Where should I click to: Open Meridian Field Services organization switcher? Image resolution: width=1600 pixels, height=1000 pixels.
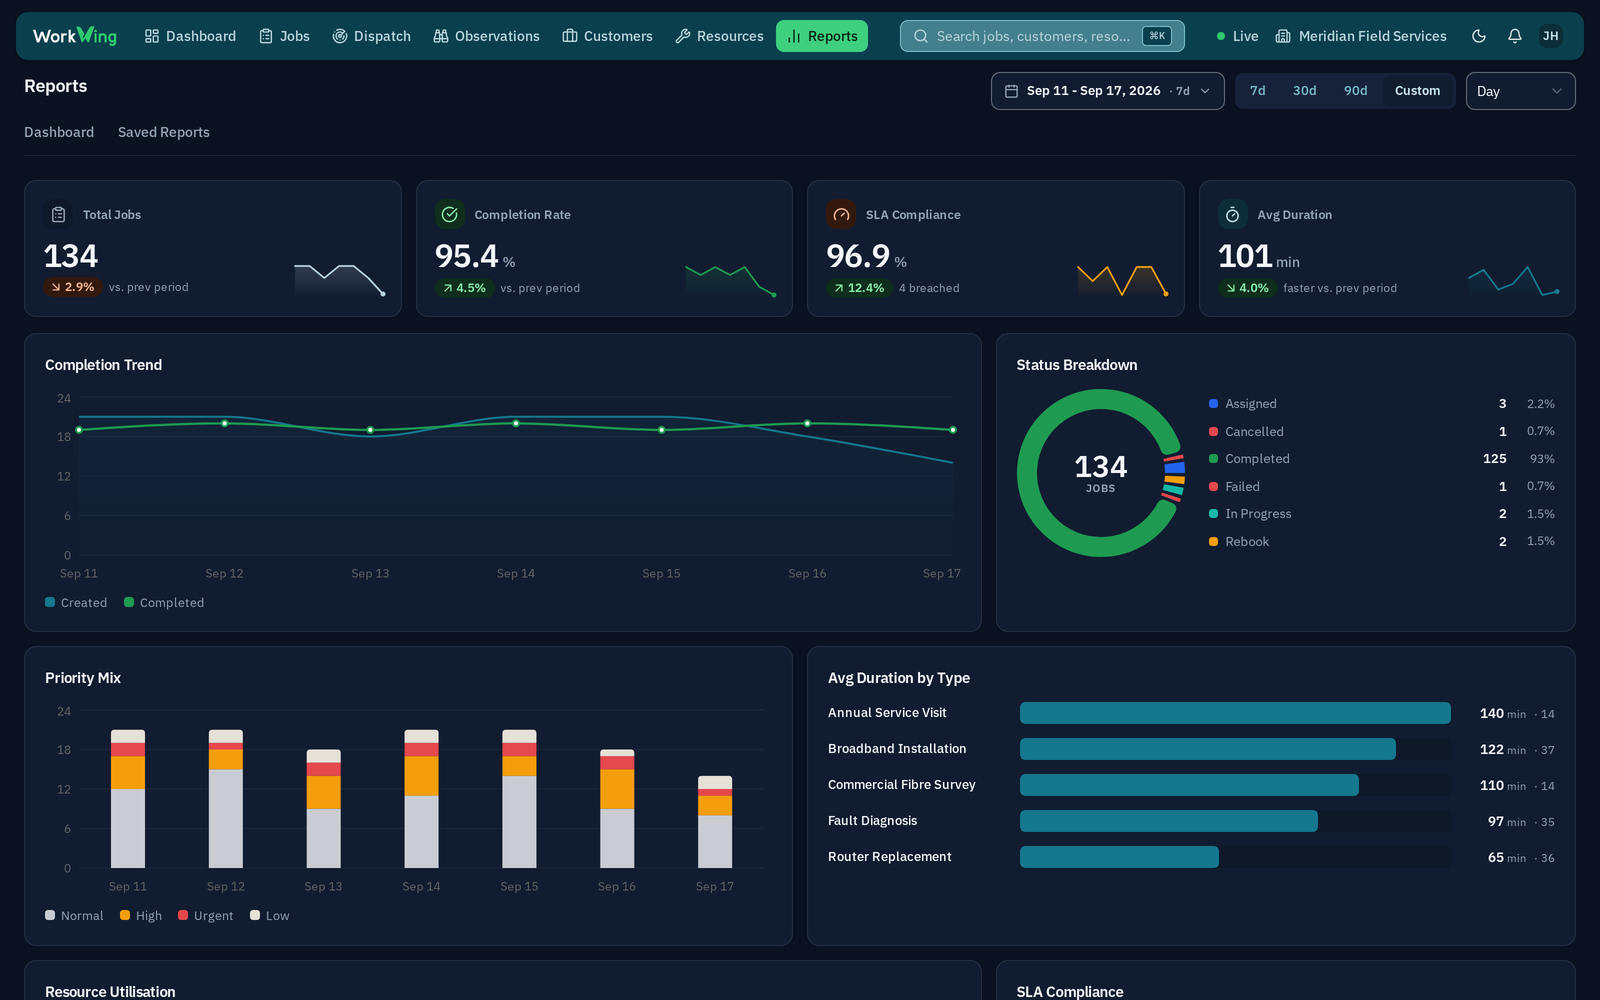point(1361,36)
